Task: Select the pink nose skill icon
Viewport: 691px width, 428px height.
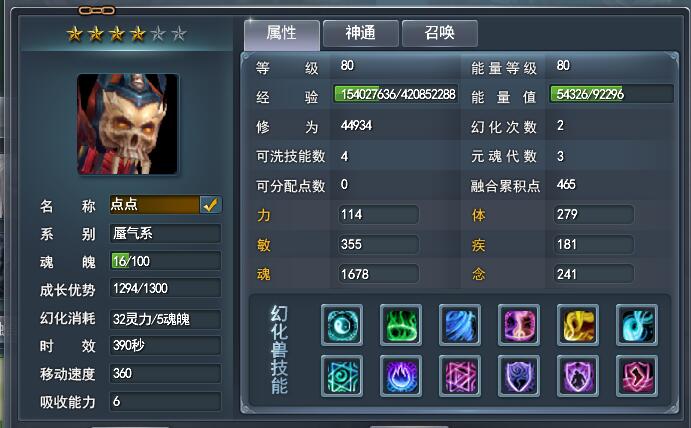Action: tap(519, 325)
